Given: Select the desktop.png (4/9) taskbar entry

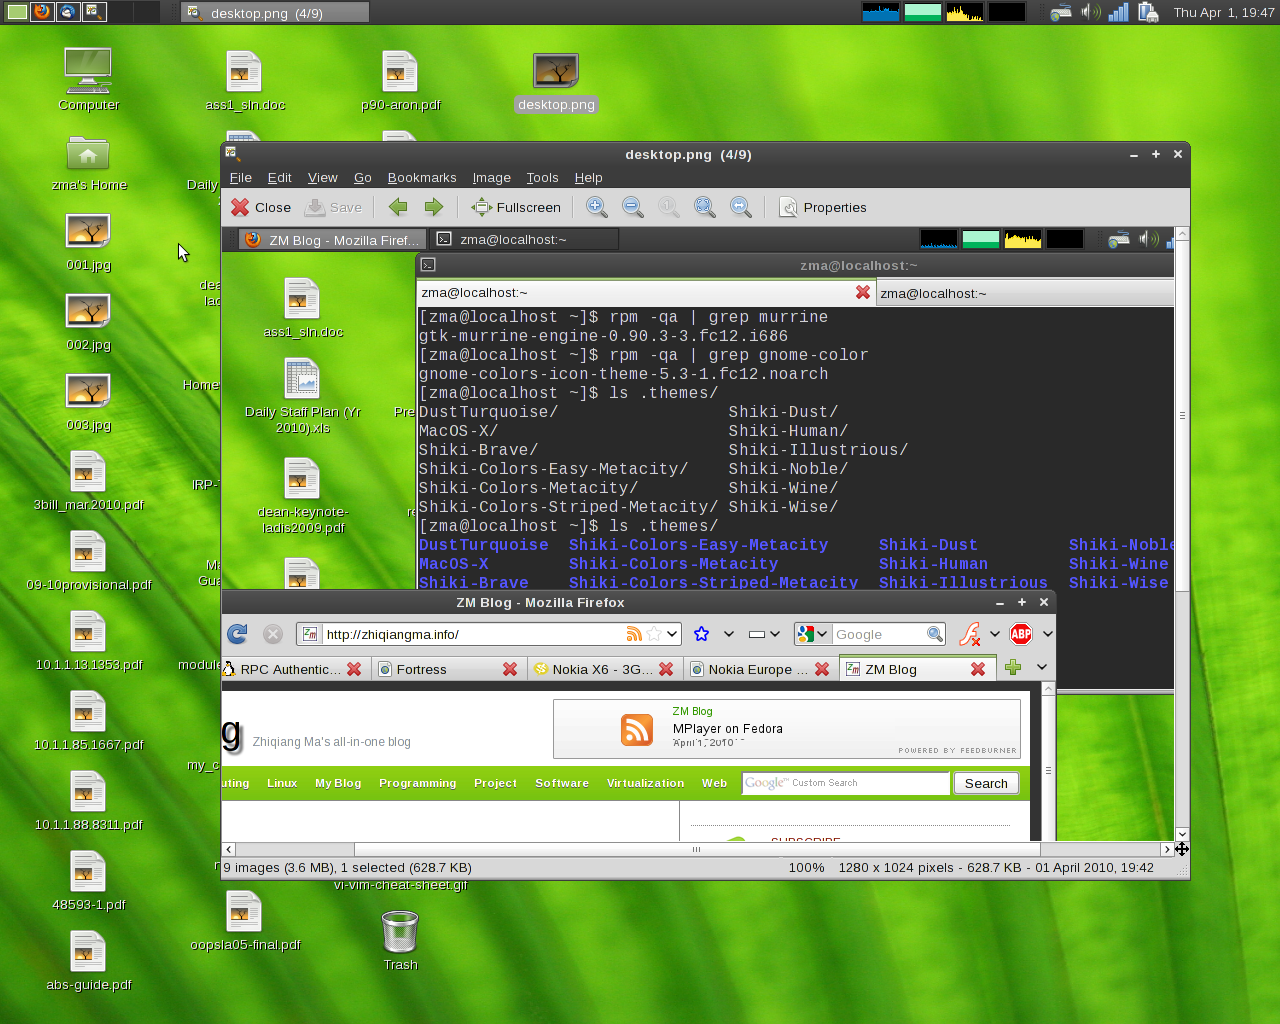Looking at the screenshot, I should [x=275, y=12].
